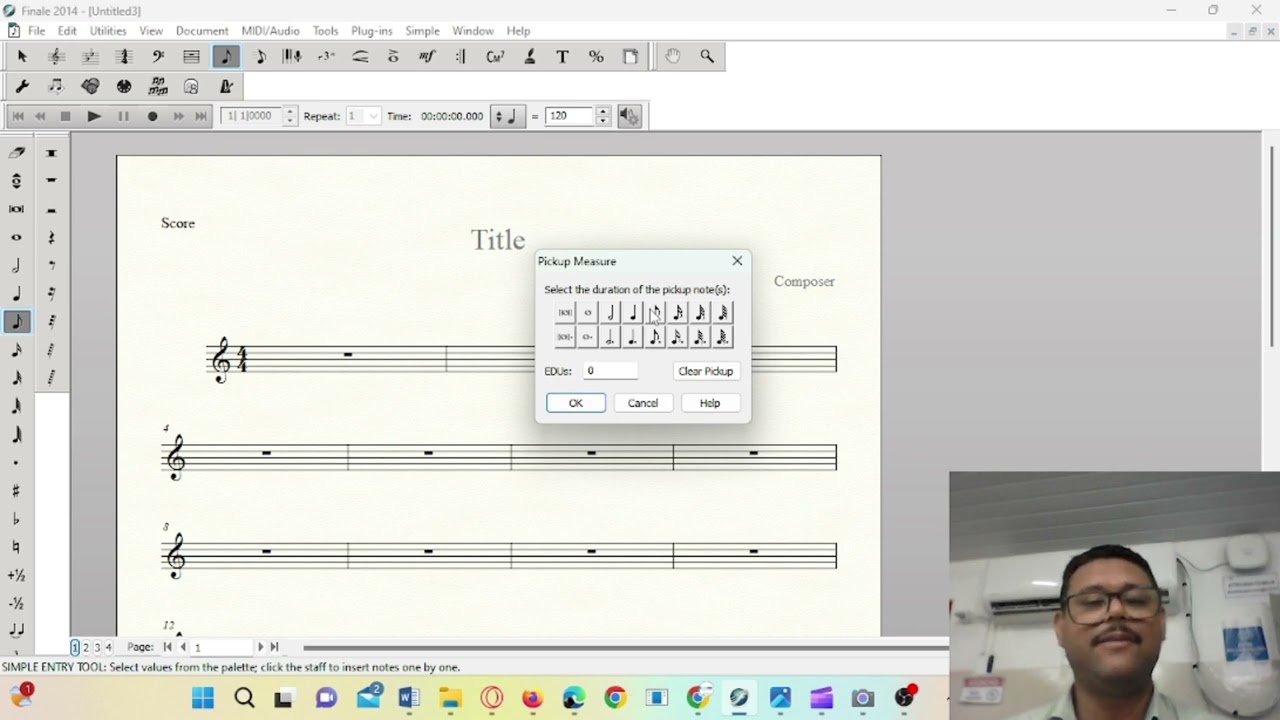Click the Stop button in playback controls

coord(65,116)
